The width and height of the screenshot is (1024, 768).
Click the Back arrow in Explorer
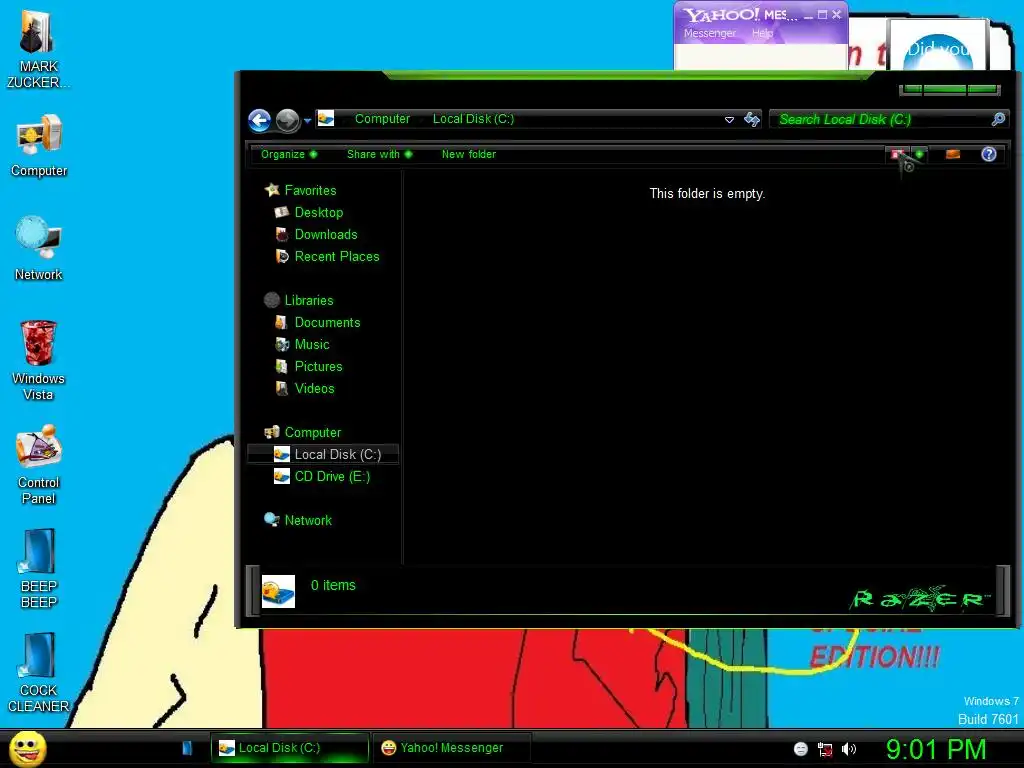tap(259, 120)
